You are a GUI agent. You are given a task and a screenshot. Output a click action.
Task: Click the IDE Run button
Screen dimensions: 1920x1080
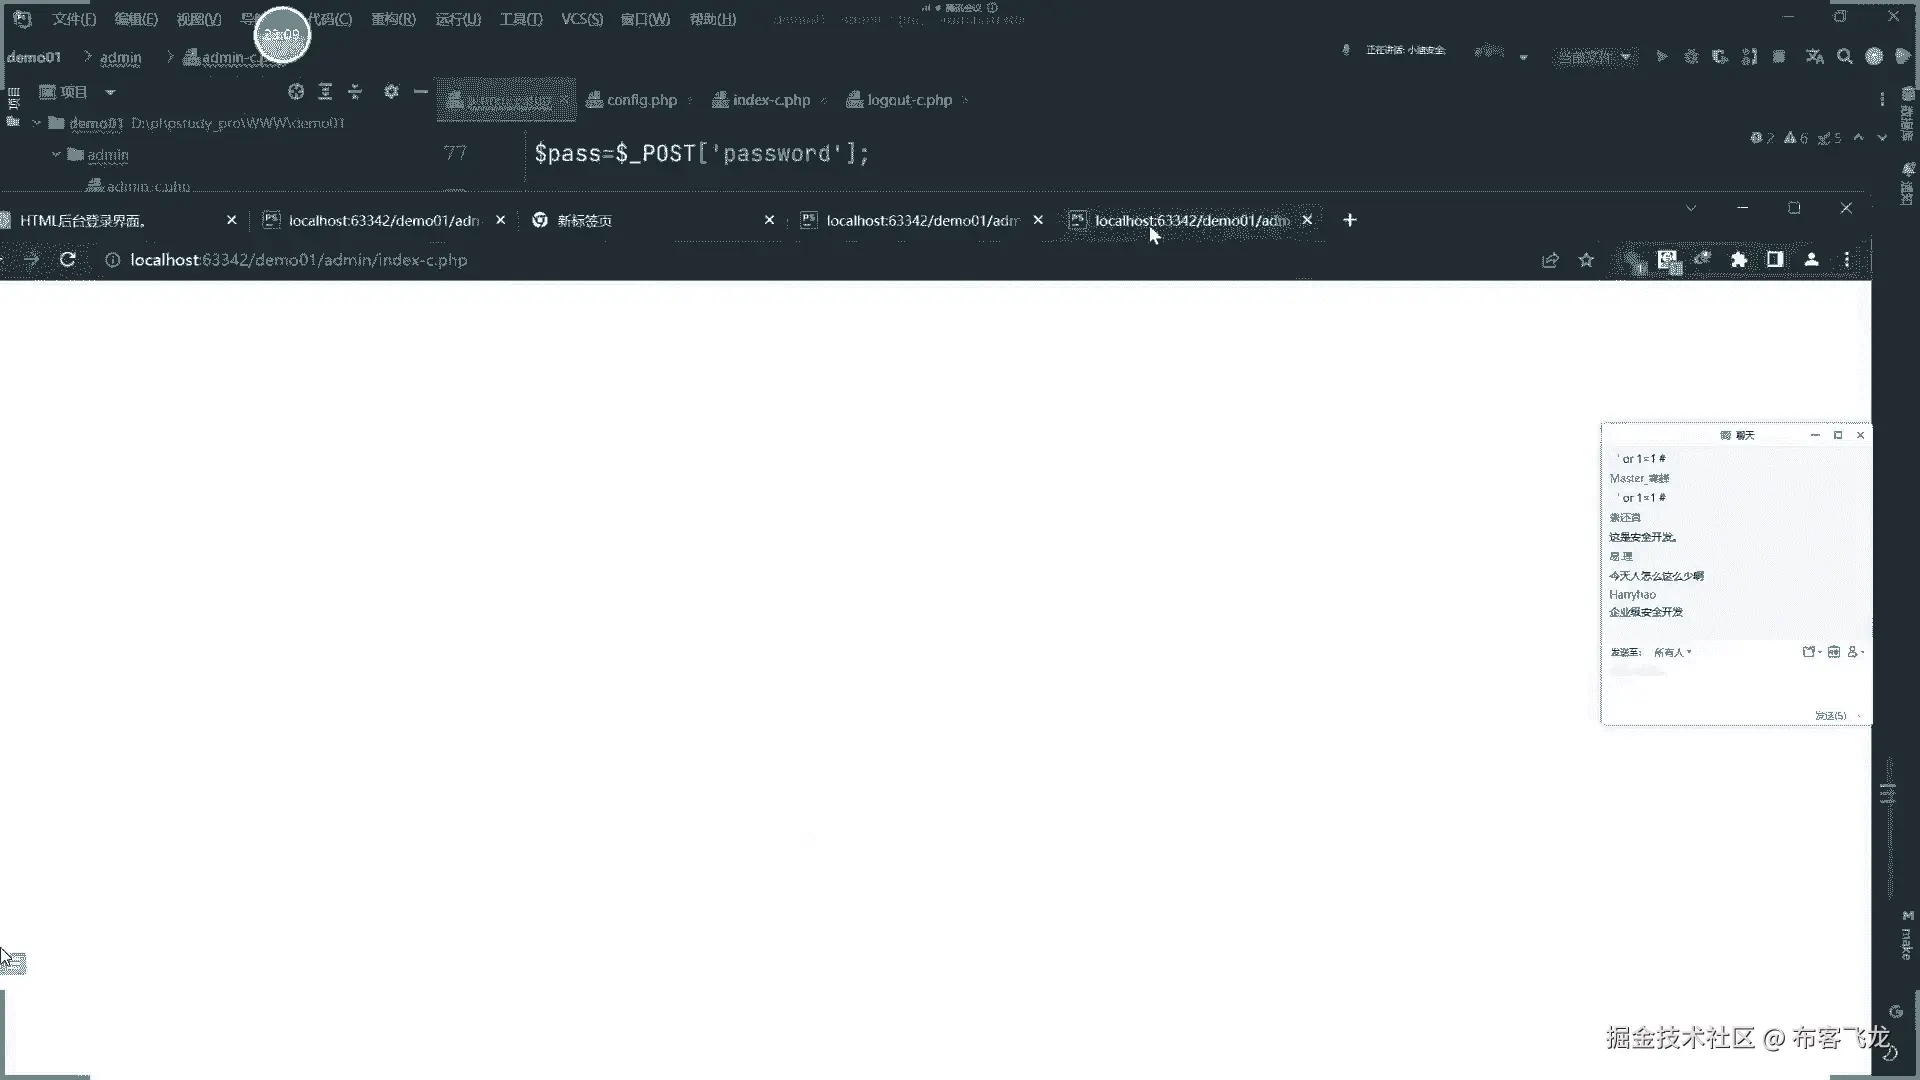coord(1661,57)
